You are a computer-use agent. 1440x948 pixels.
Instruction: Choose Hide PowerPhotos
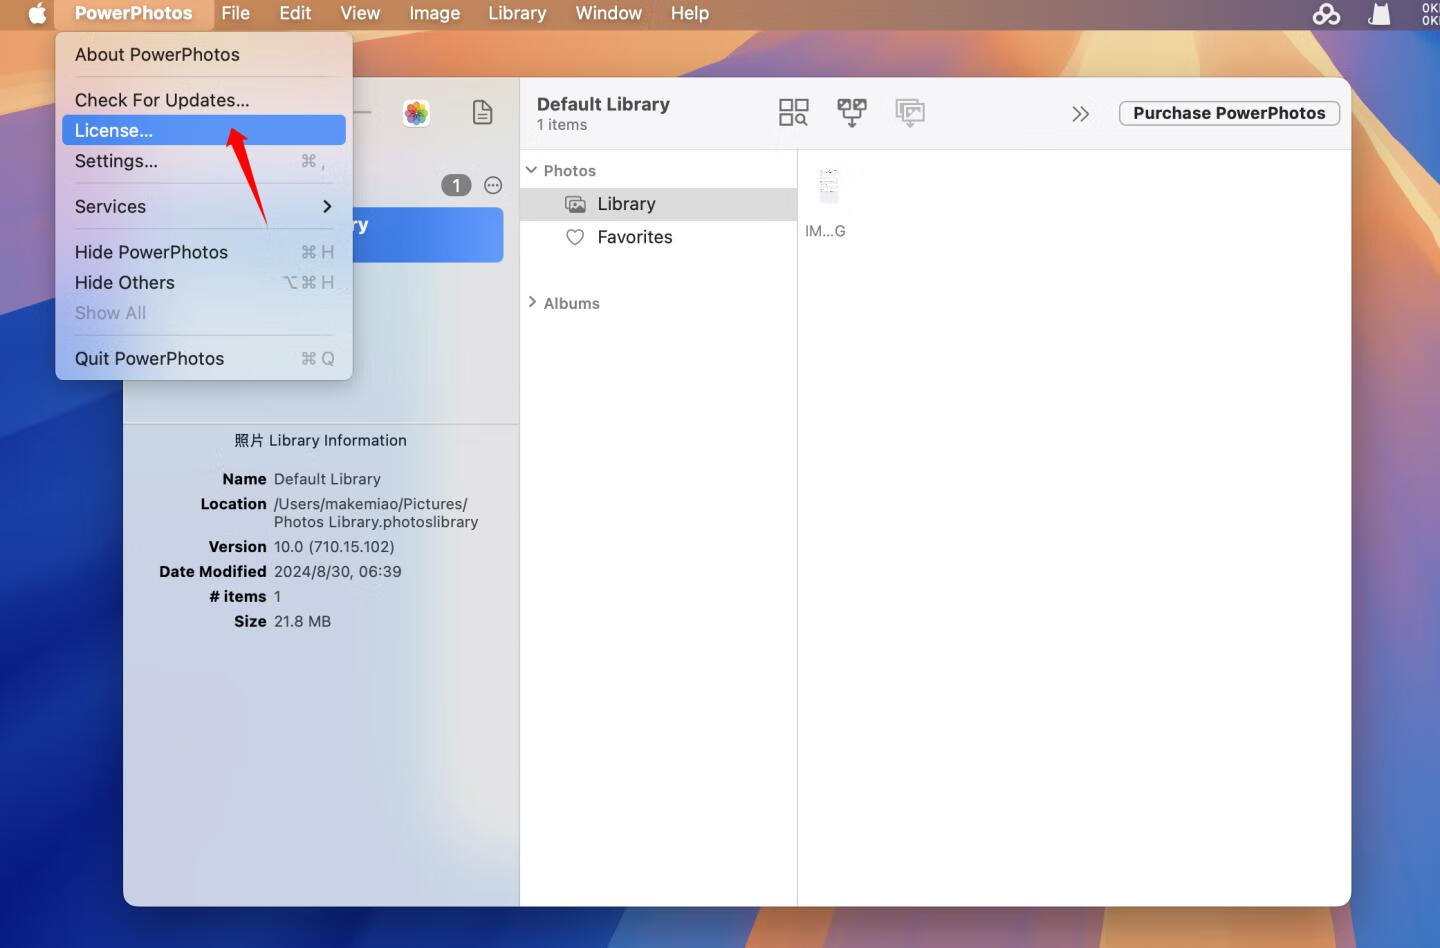point(204,252)
